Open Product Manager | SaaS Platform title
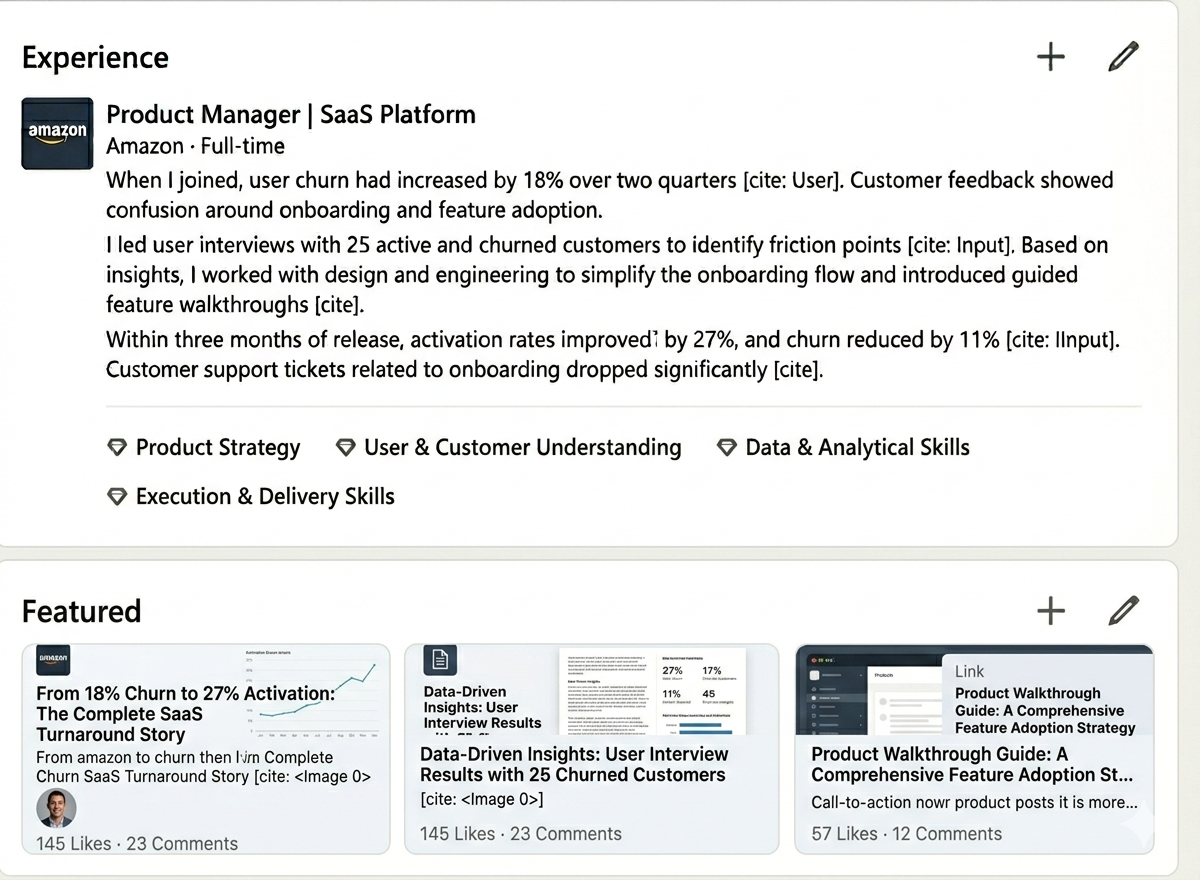Image resolution: width=1200 pixels, height=880 pixels. [x=290, y=115]
